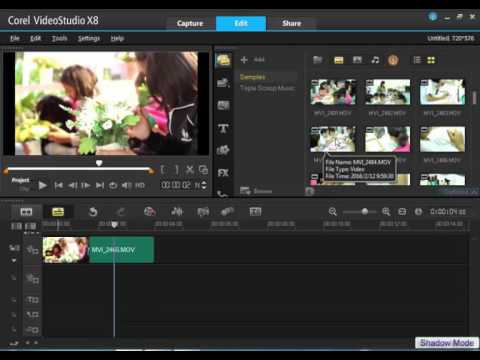Open the Graphic library
Screen dimensions: 480x360
(x=223, y=150)
